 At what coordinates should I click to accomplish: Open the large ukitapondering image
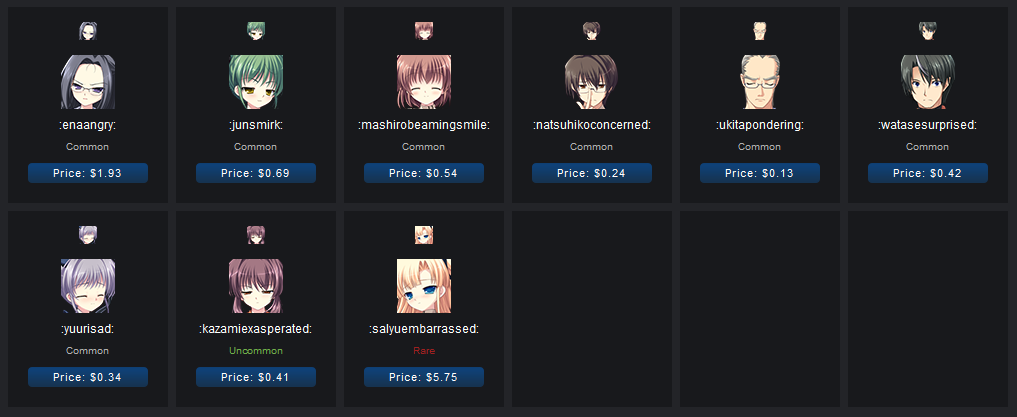pos(760,82)
